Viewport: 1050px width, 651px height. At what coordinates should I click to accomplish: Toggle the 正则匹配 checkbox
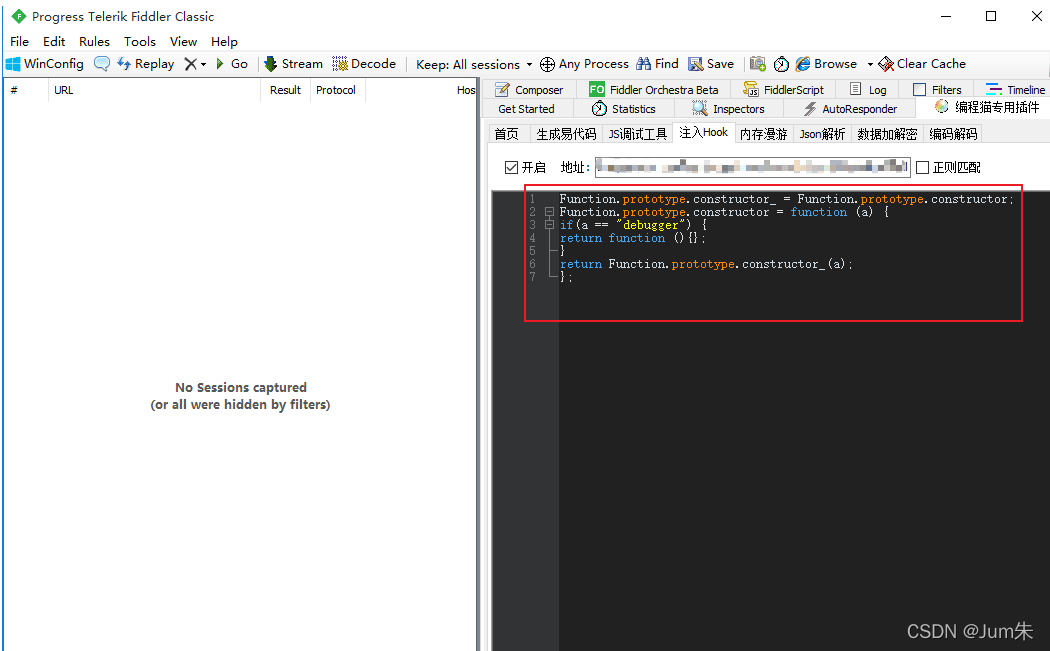923,168
